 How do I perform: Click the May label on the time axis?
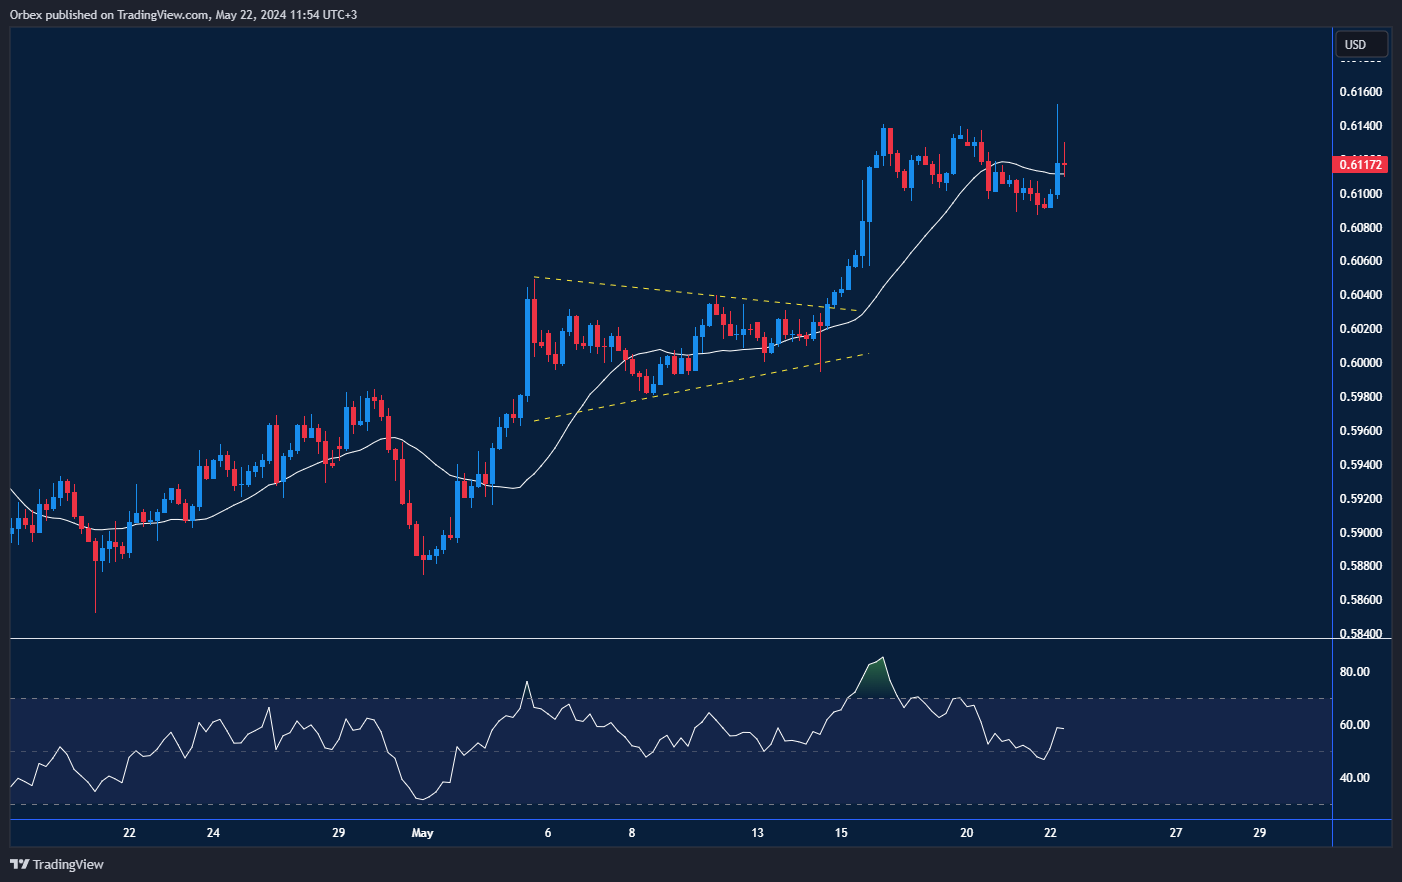tap(423, 832)
